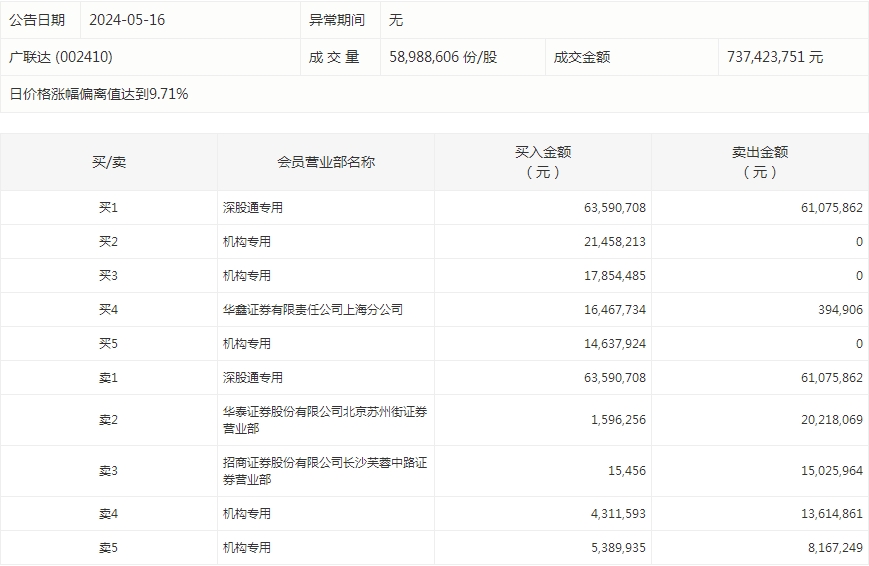Click 深股通专用 in the 买1 row

coord(253,208)
